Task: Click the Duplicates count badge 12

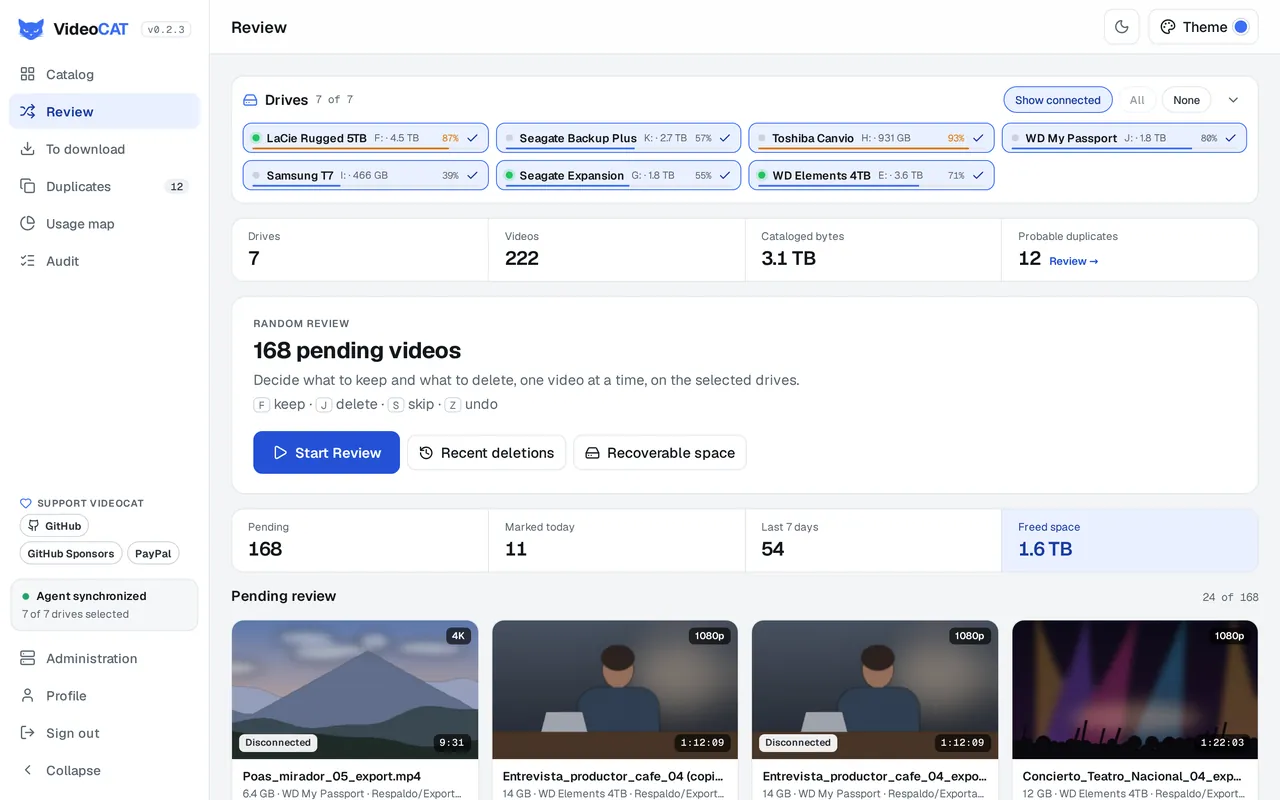Action: tap(177, 186)
